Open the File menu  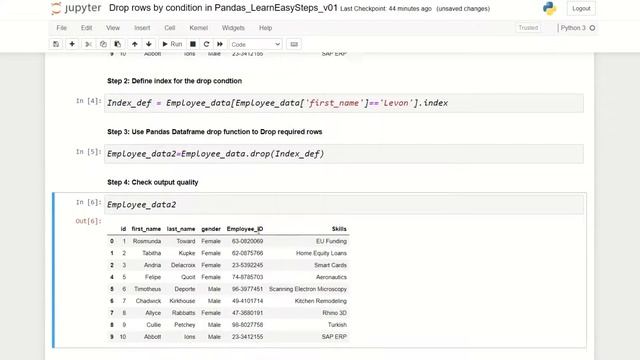[62, 28]
